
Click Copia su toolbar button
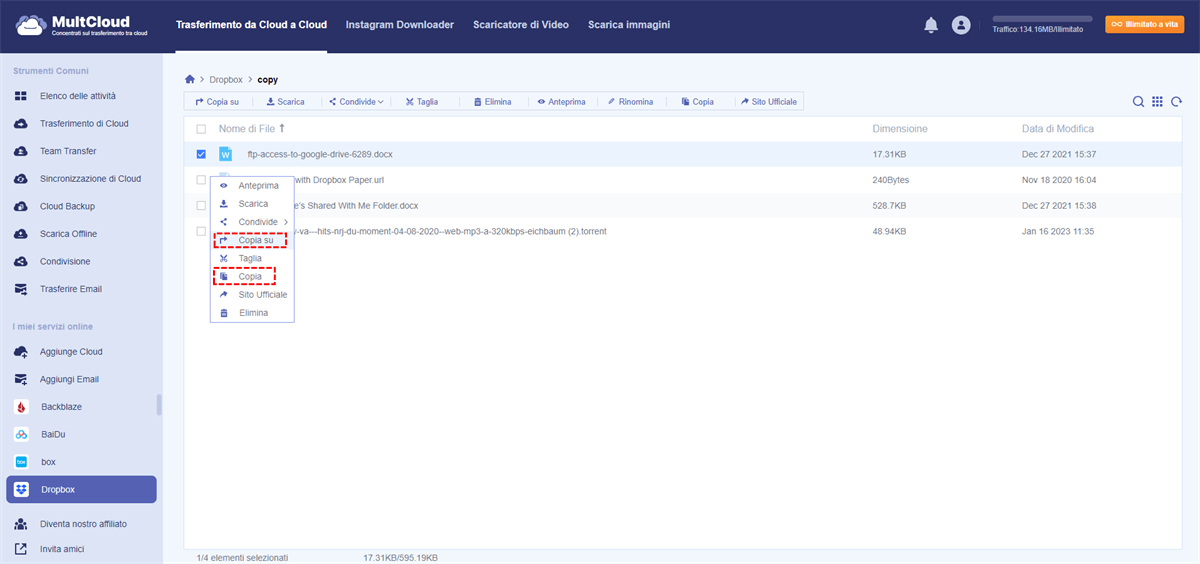point(217,102)
